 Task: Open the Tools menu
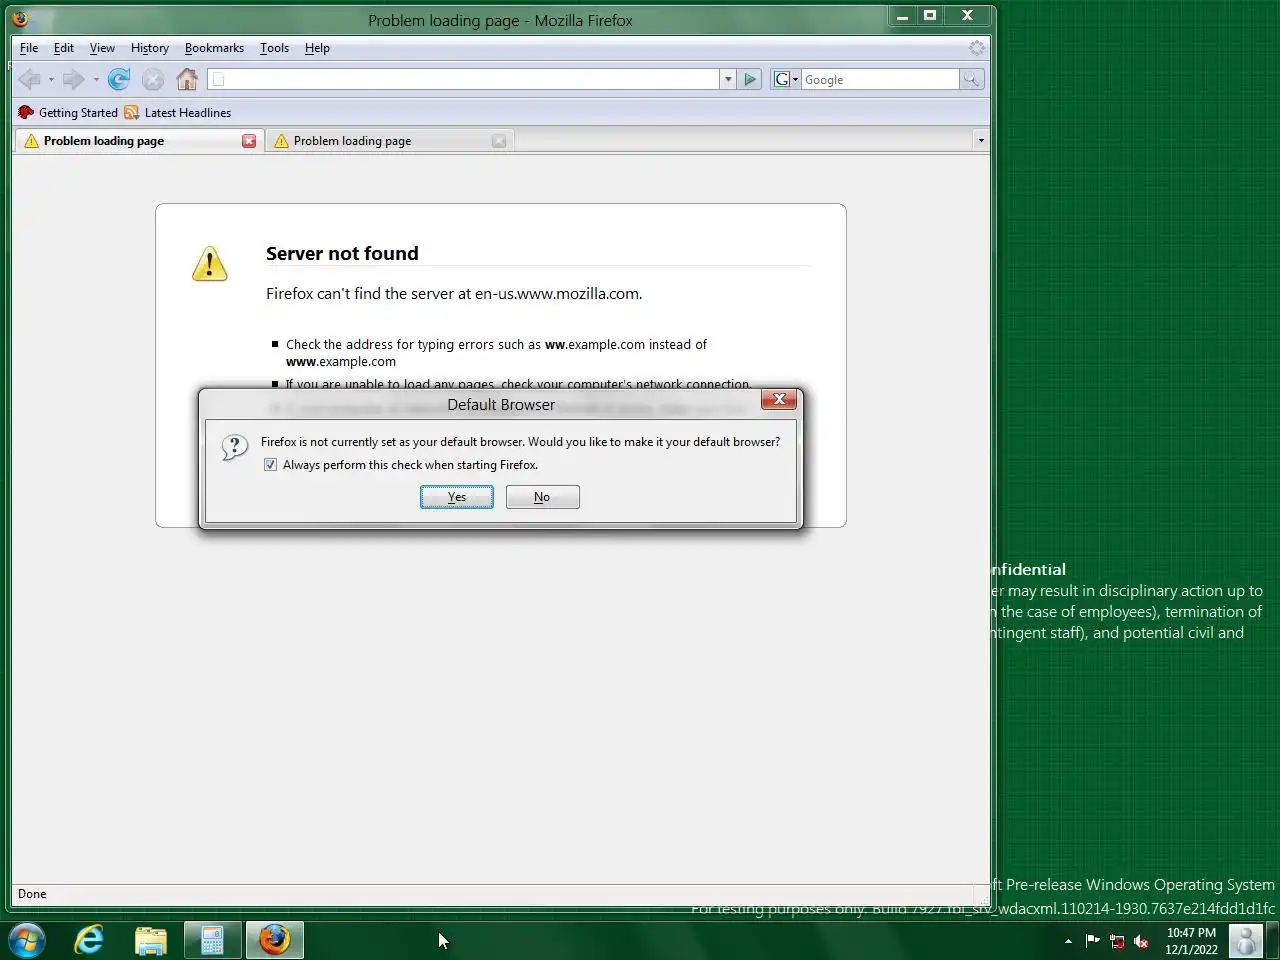pyautogui.click(x=274, y=48)
